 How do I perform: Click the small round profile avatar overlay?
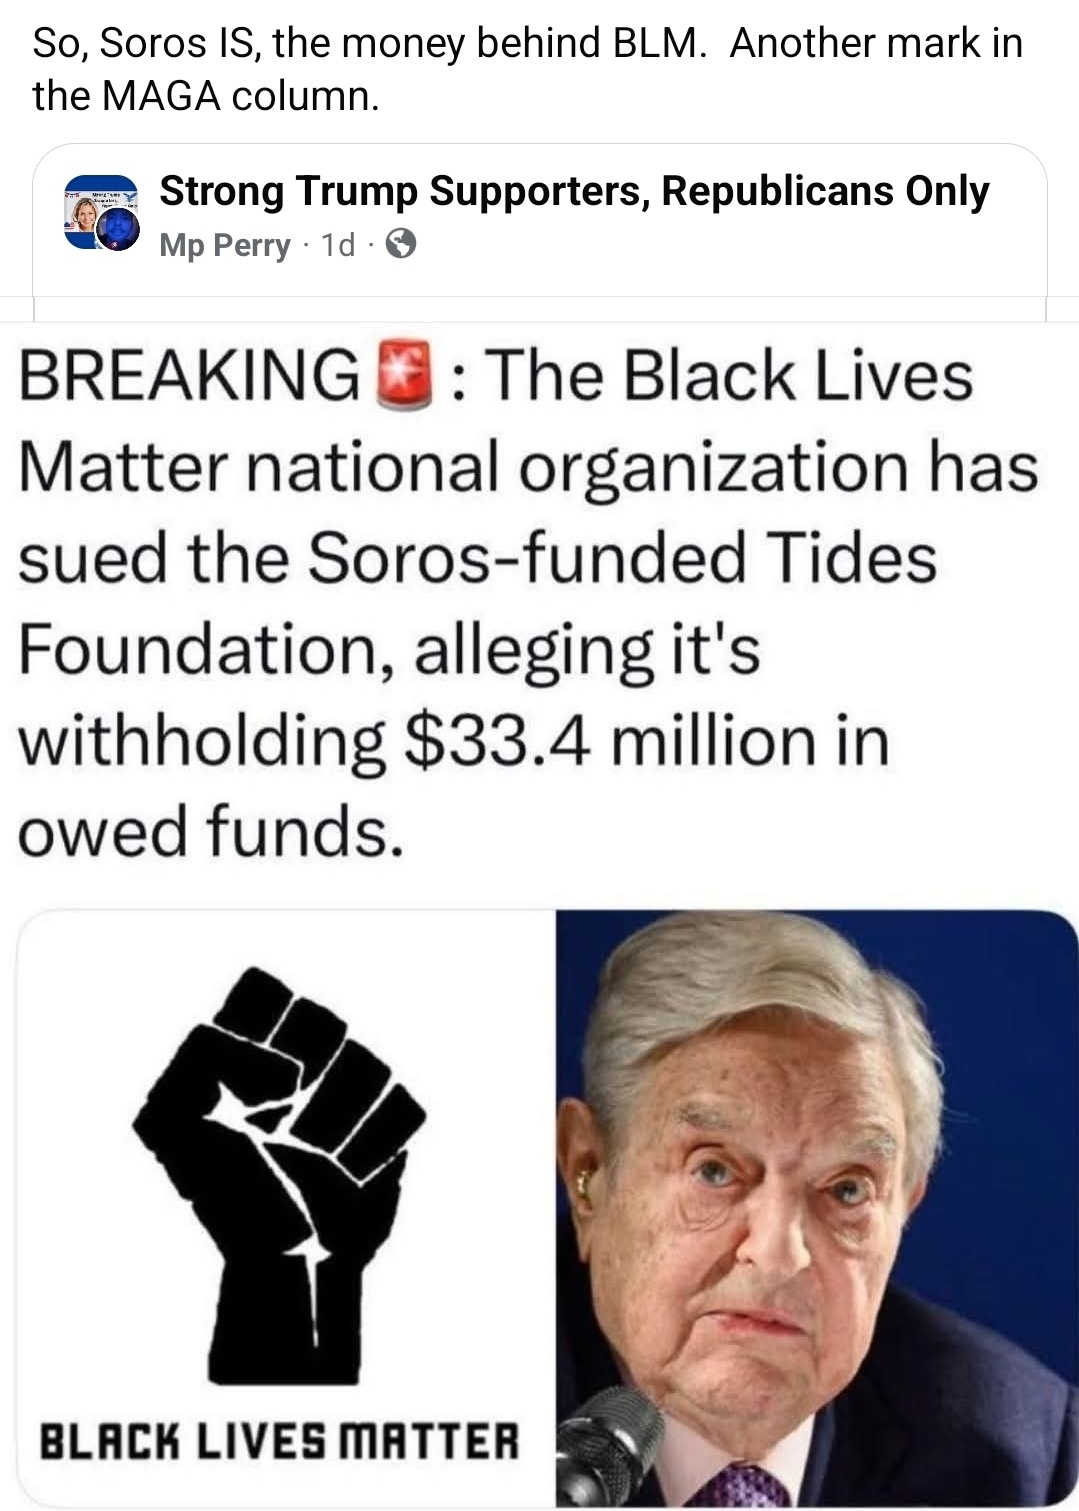click(x=118, y=232)
